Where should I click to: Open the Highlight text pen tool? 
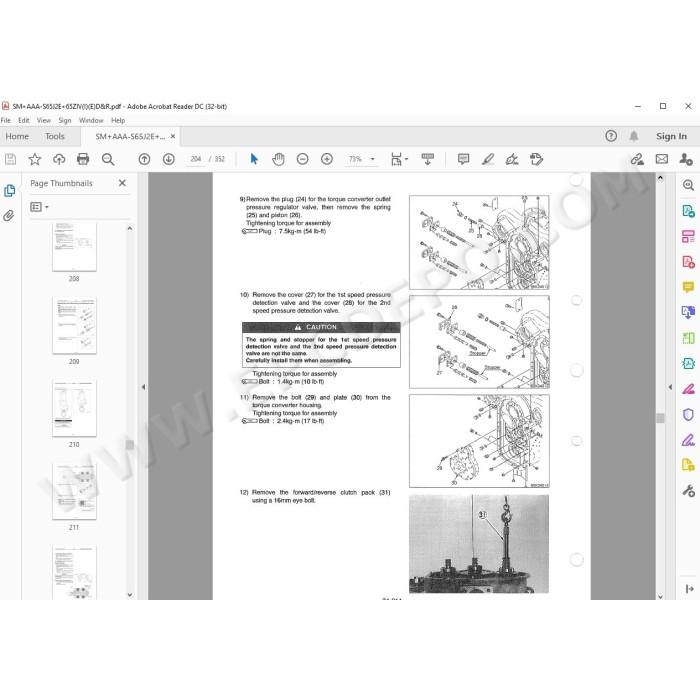[488, 159]
